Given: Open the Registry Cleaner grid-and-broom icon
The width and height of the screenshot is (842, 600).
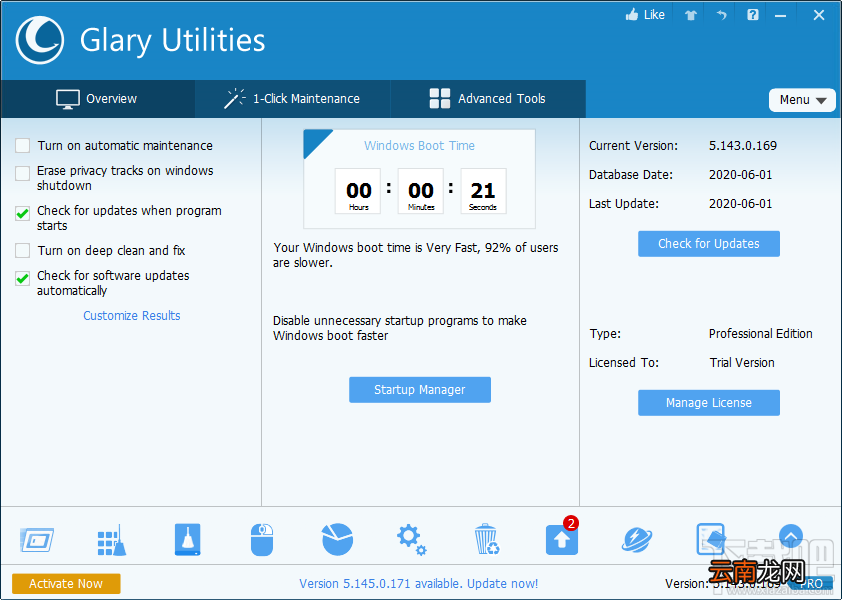Looking at the screenshot, I should click(112, 540).
